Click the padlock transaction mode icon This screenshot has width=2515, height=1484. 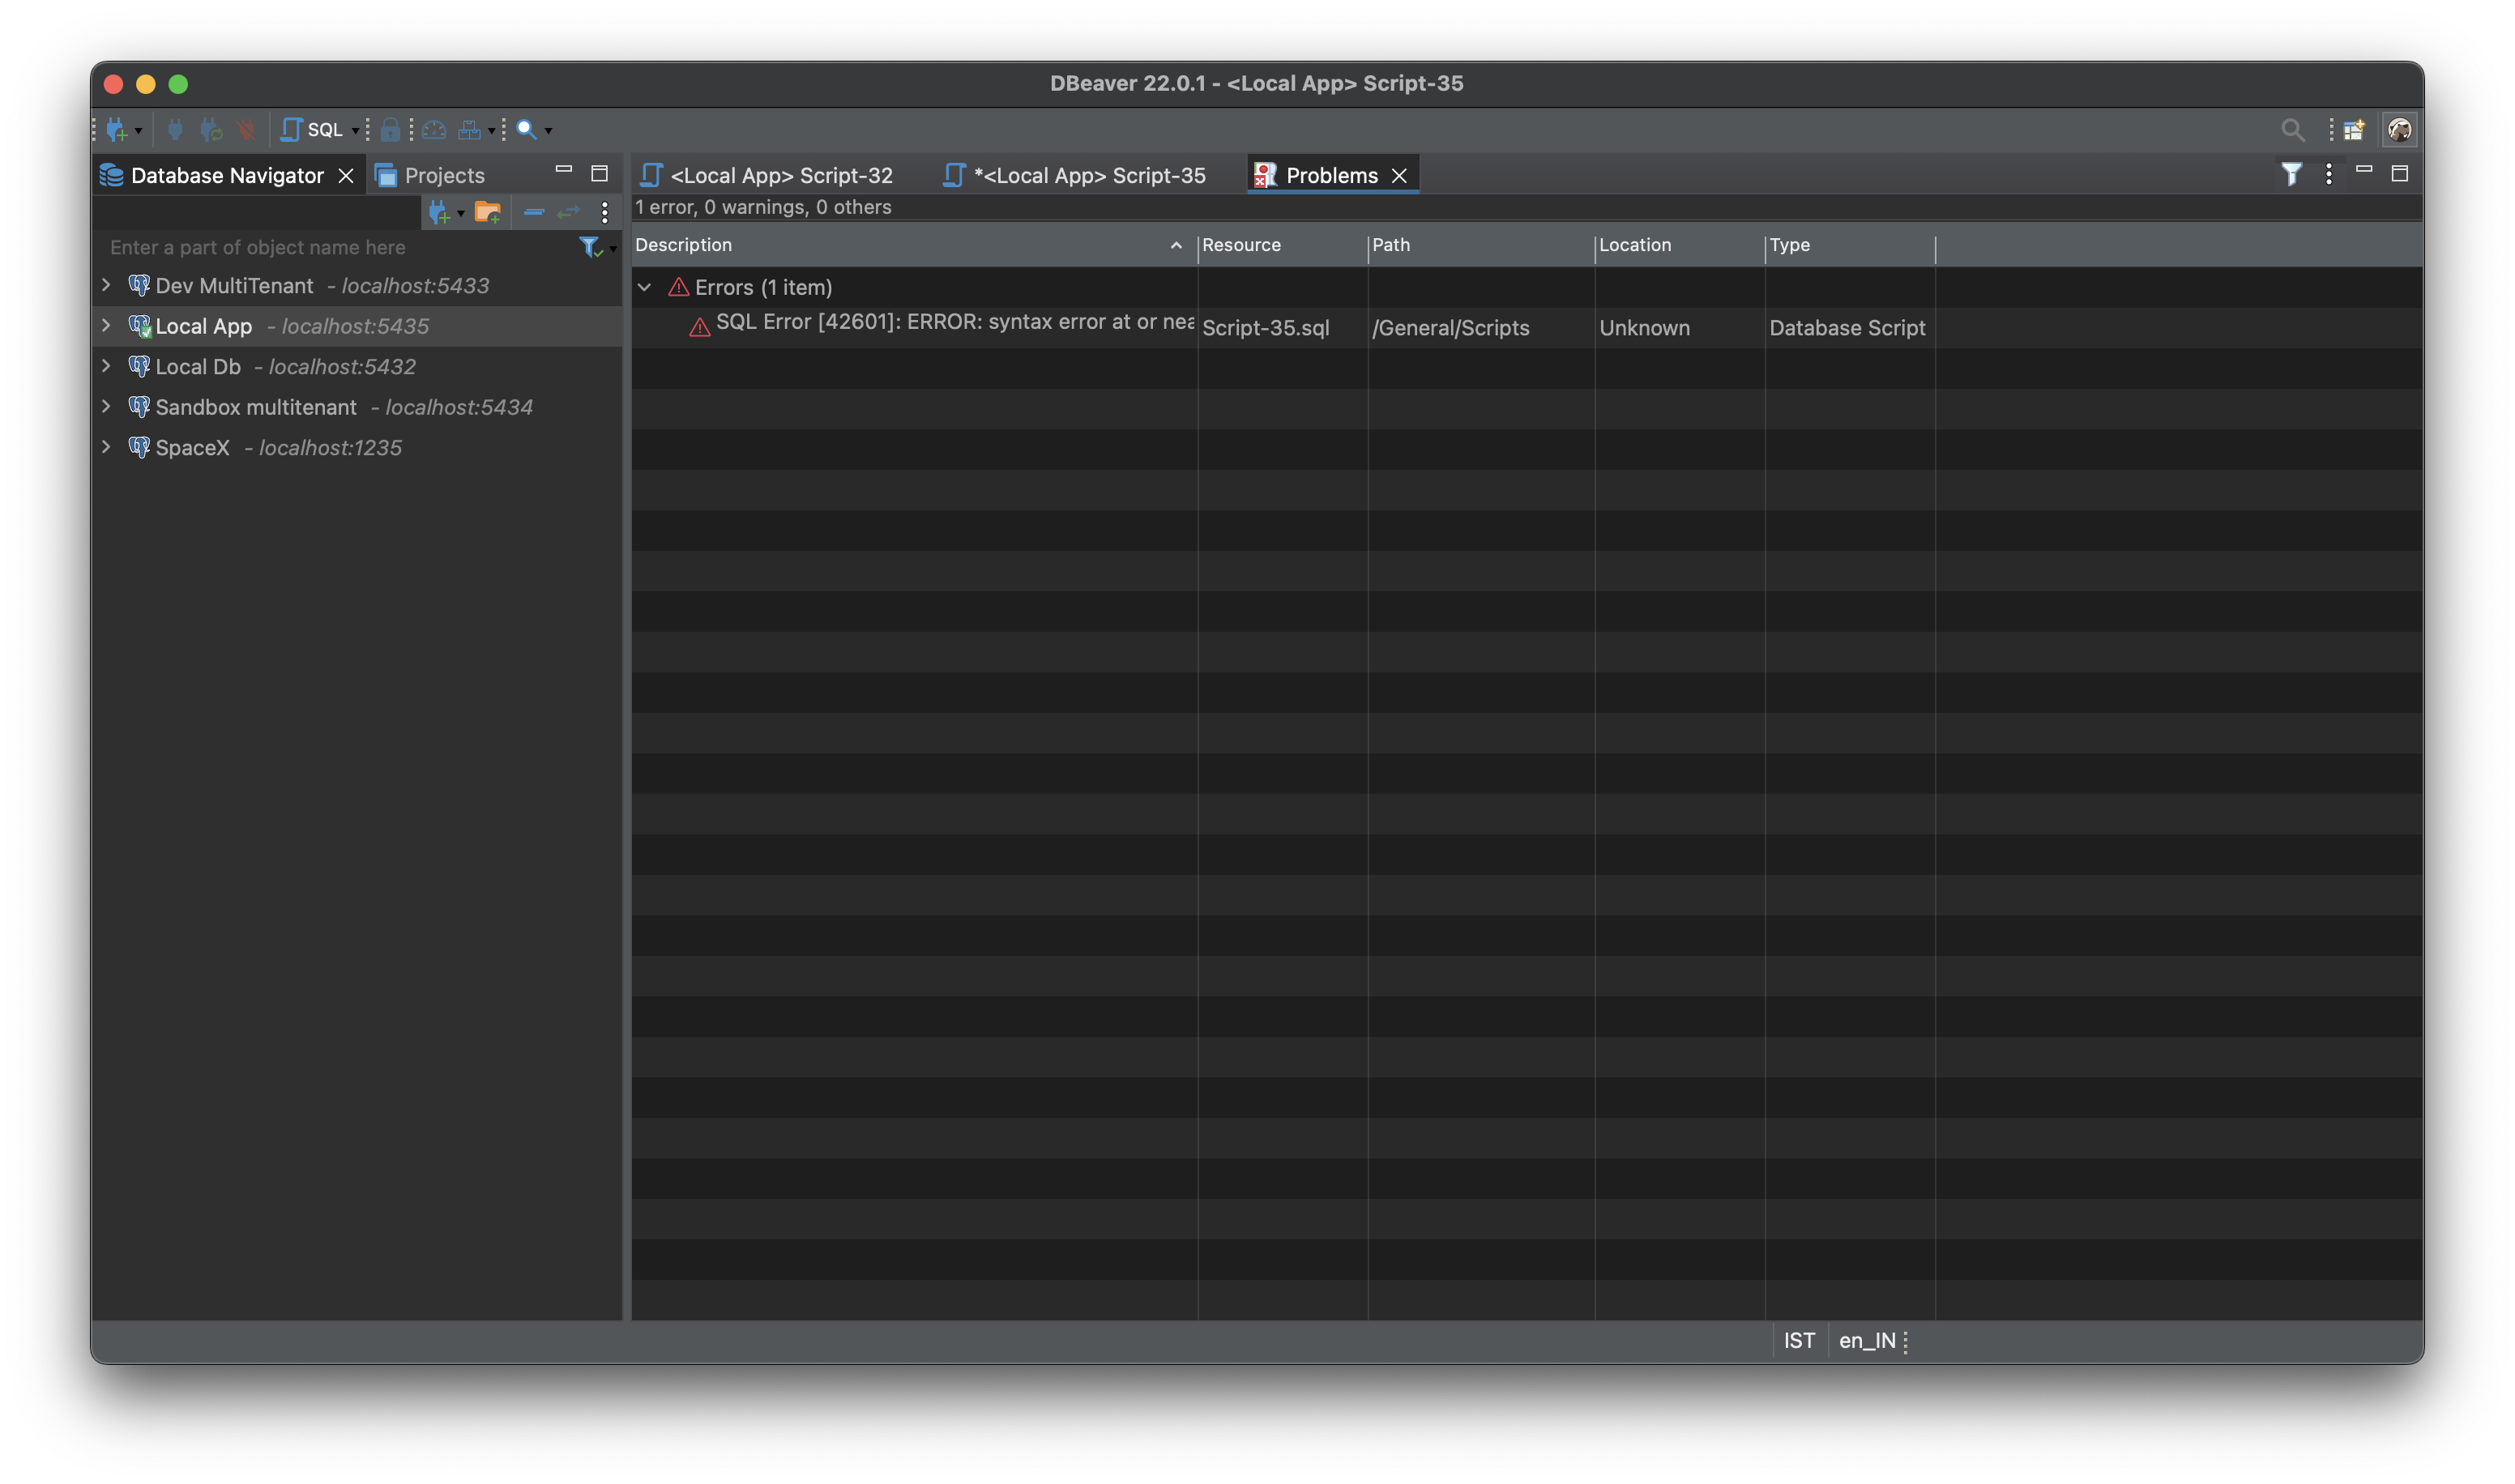pos(391,130)
